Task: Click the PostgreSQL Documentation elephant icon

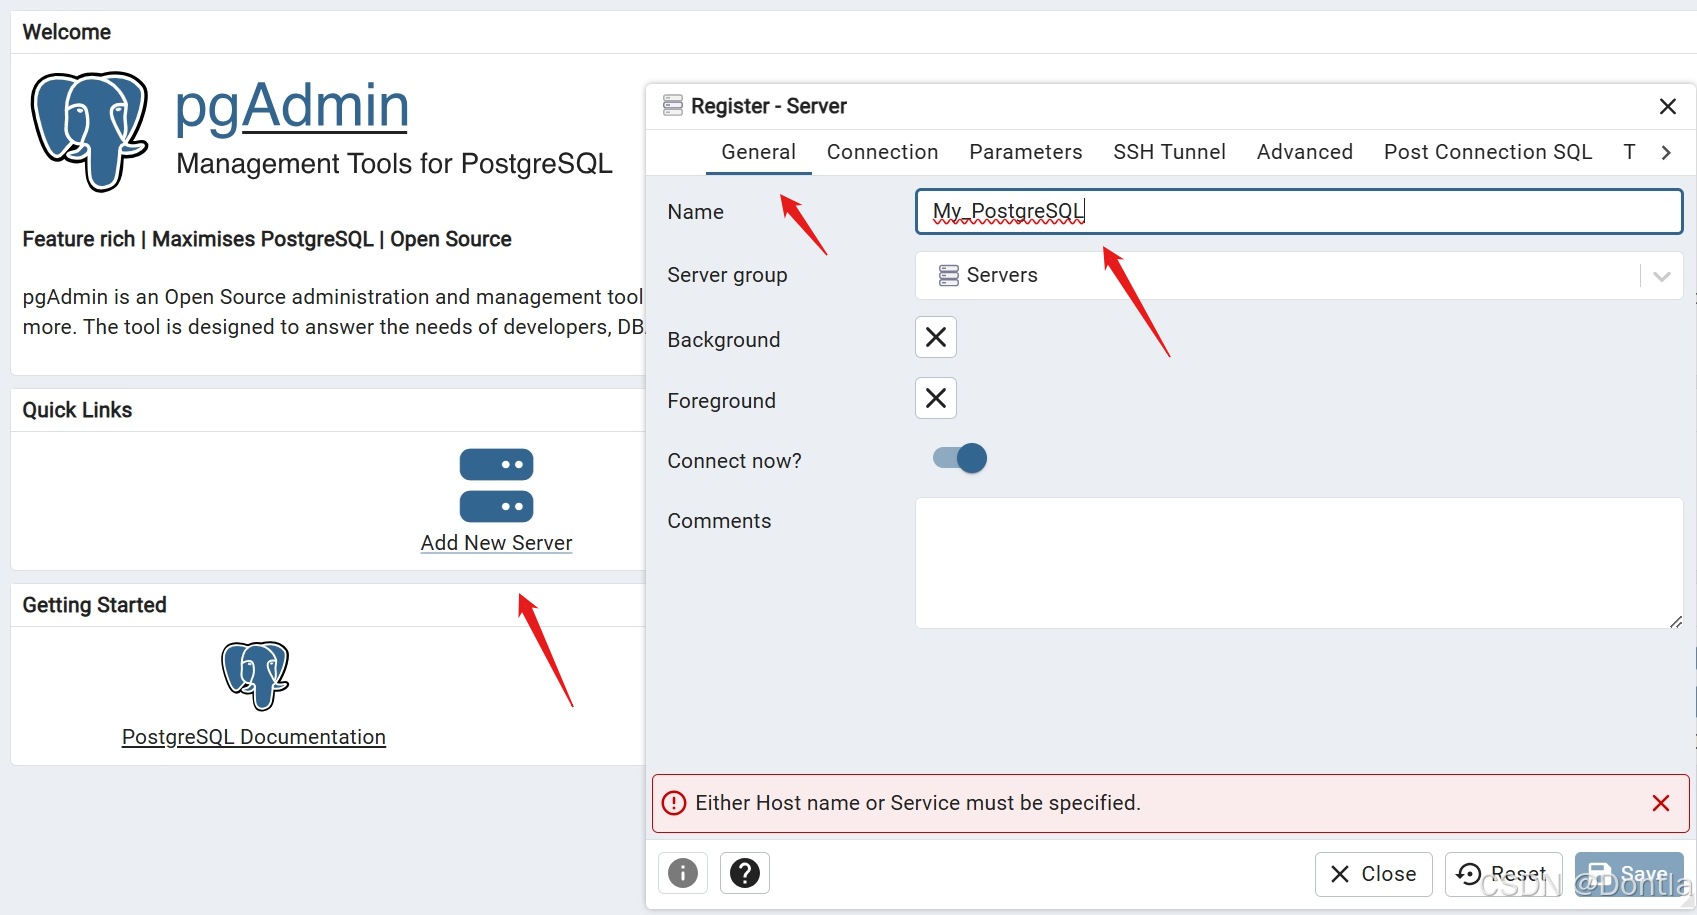Action: (x=255, y=676)
